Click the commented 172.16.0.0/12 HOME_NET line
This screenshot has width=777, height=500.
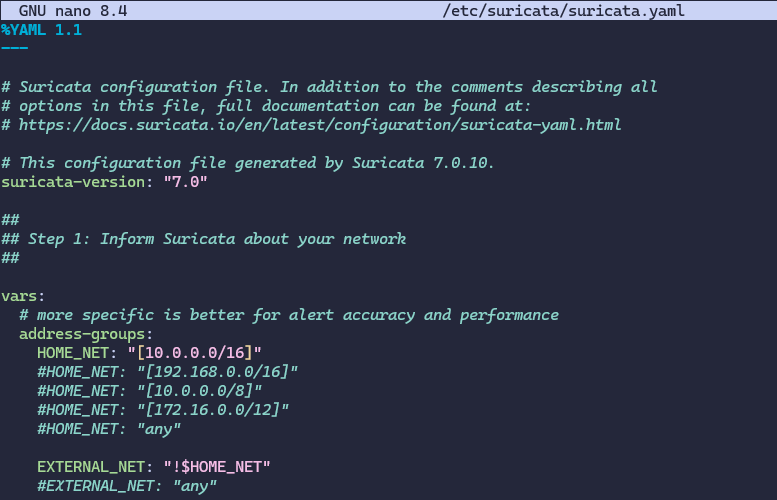(162, 410)
